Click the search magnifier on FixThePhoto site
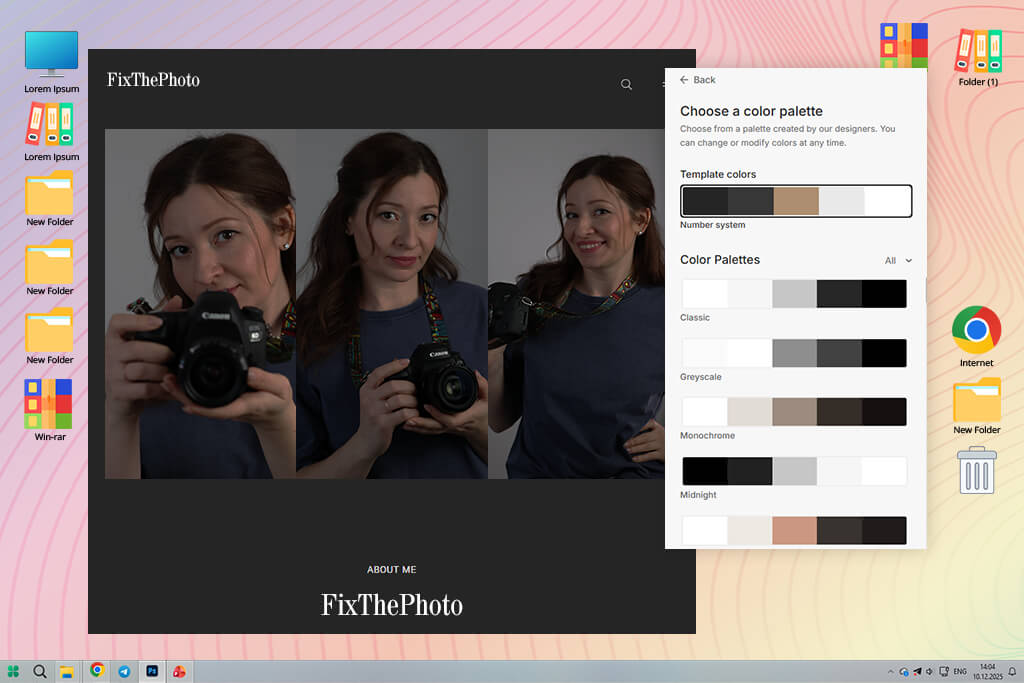This screenshot has height=683, width=1024. click(626, 85)
